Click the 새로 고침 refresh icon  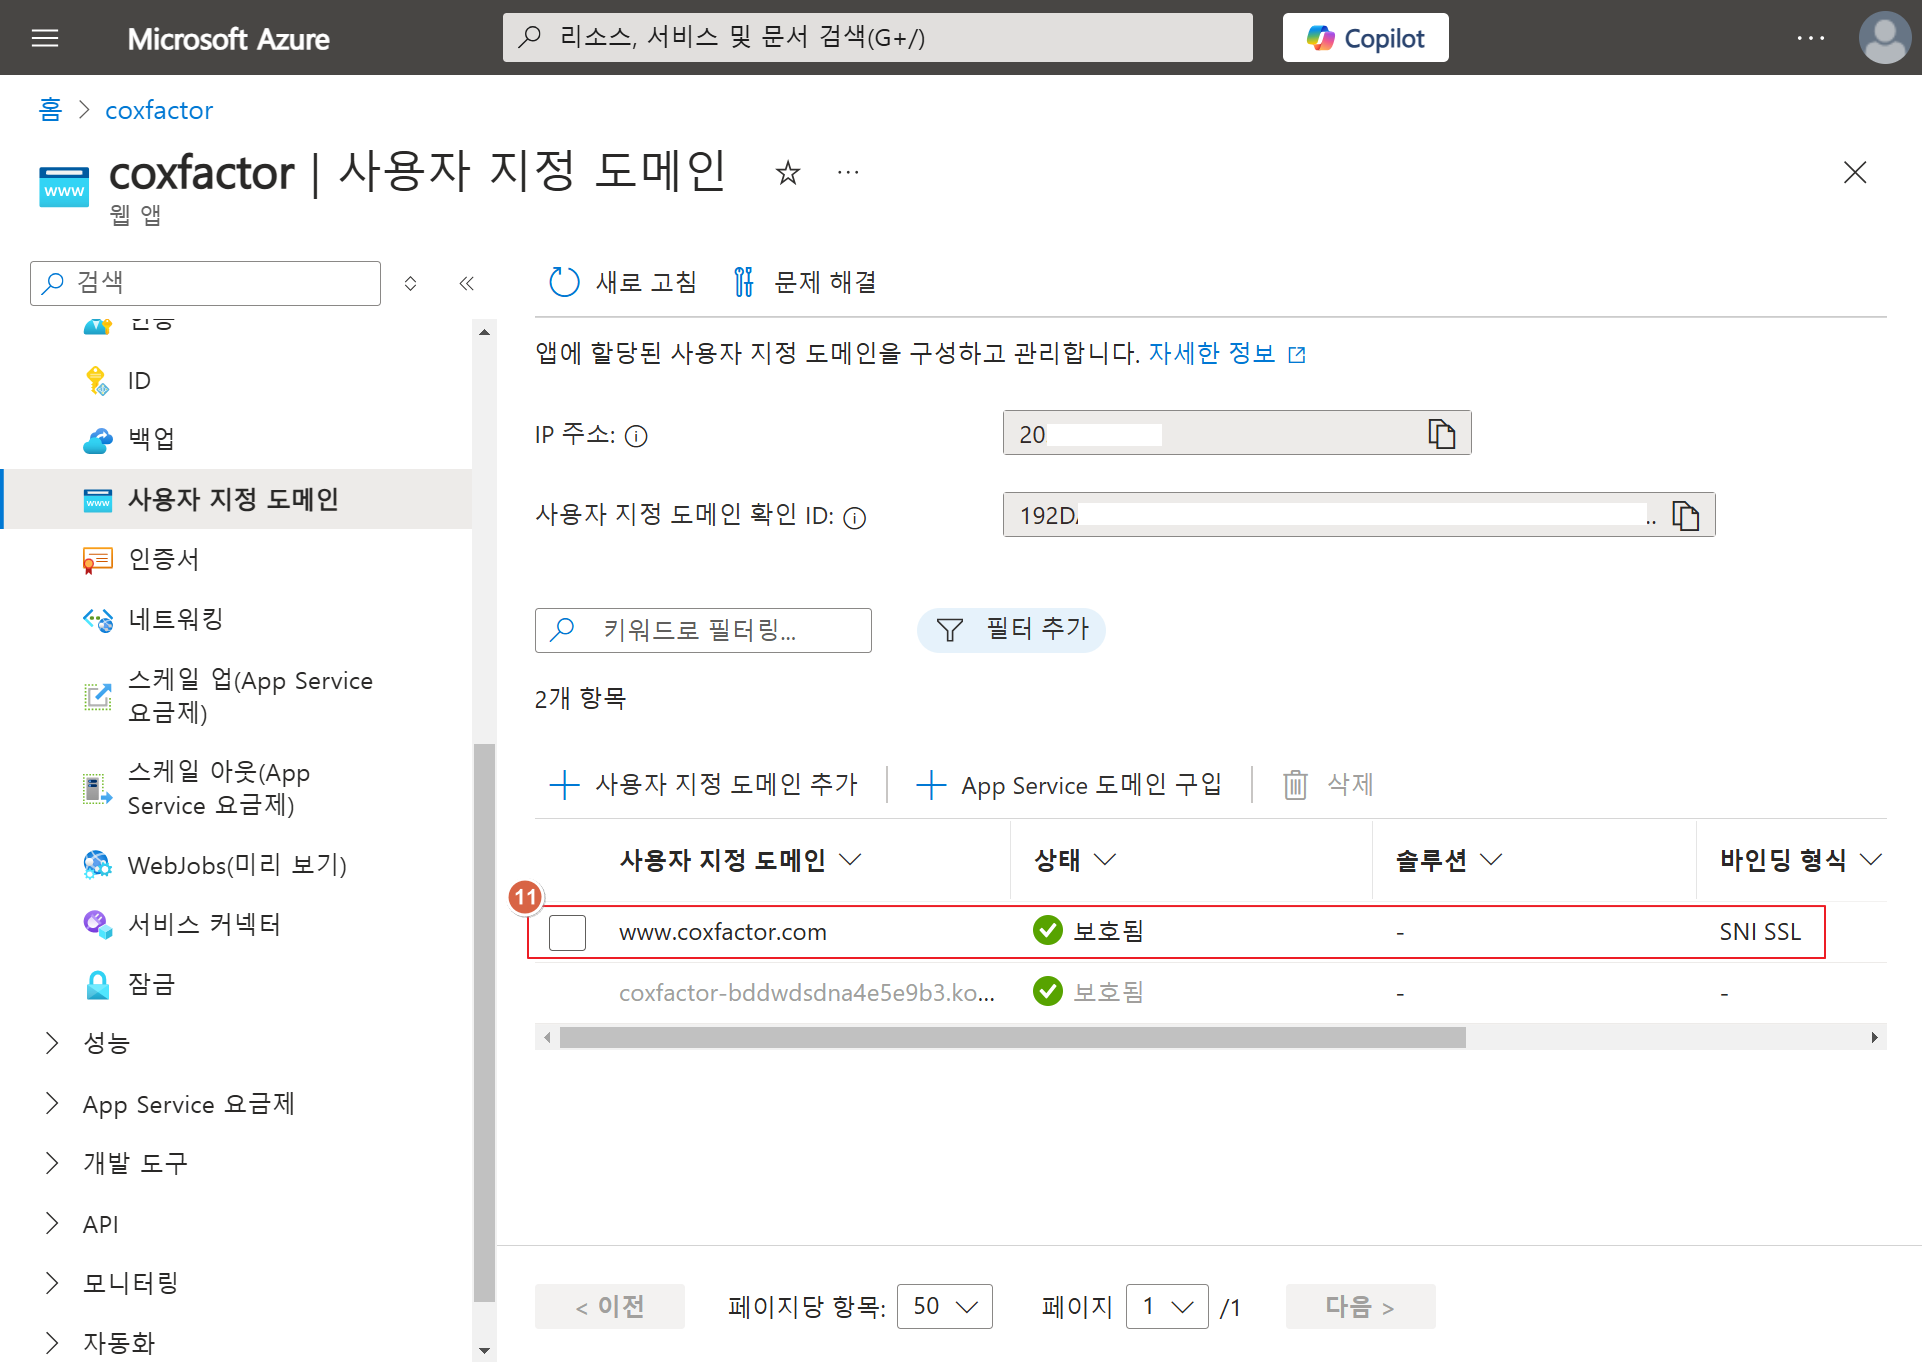(564, 282)
